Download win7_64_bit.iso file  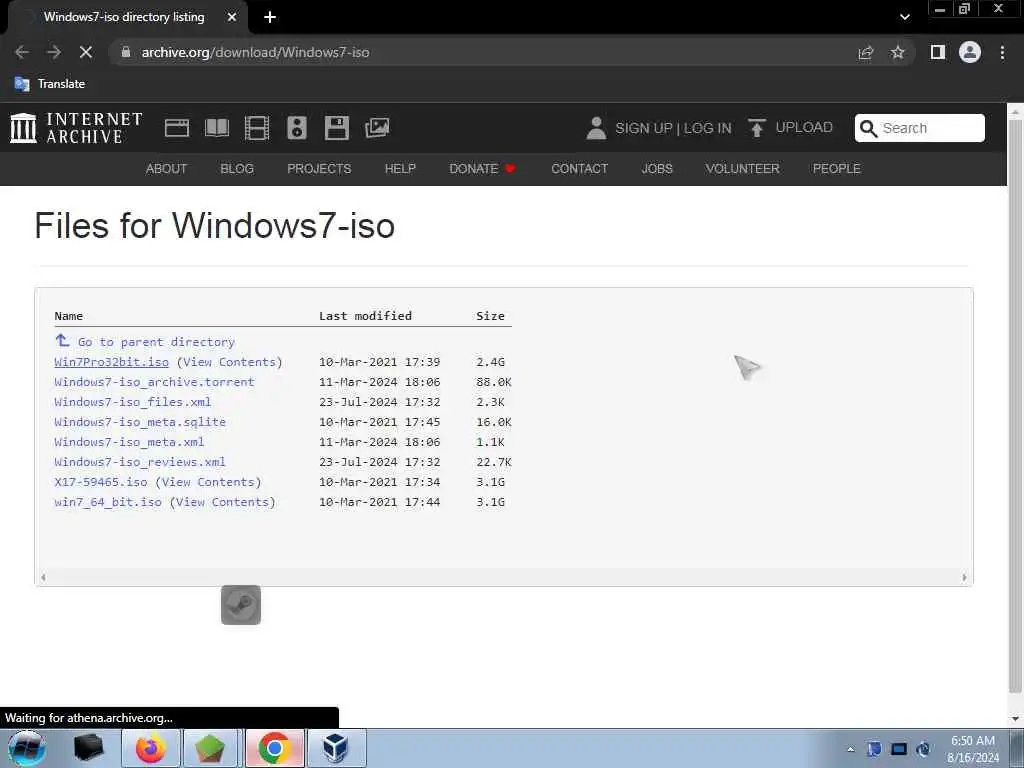(x=108, y=502)
